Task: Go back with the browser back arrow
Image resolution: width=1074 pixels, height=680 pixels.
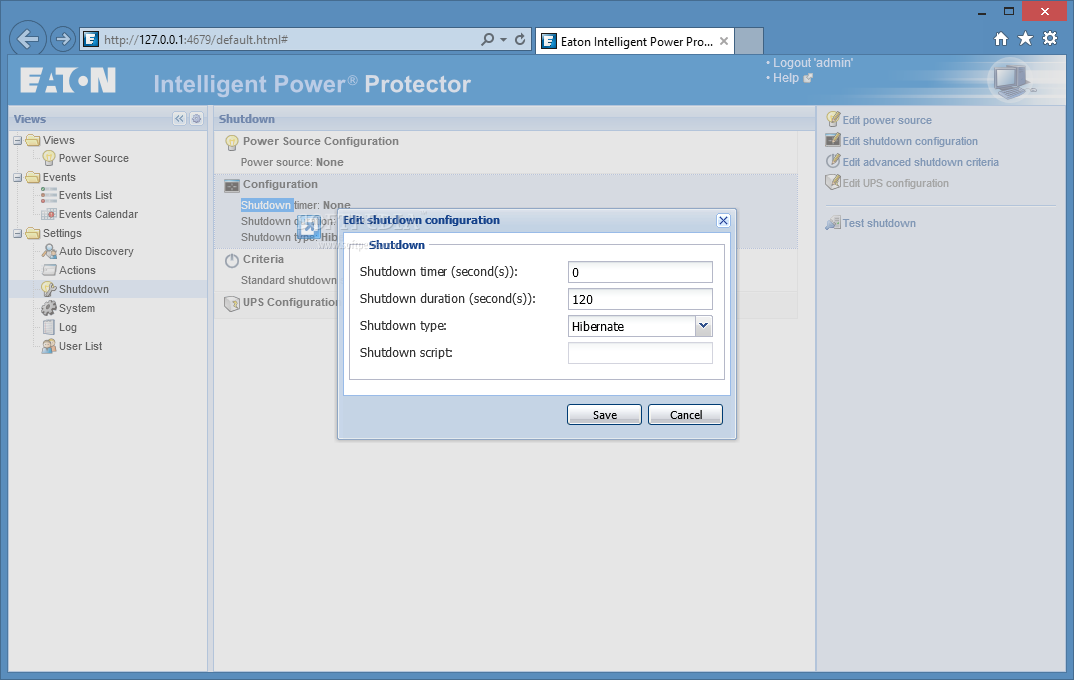Action: coord(28,39)
